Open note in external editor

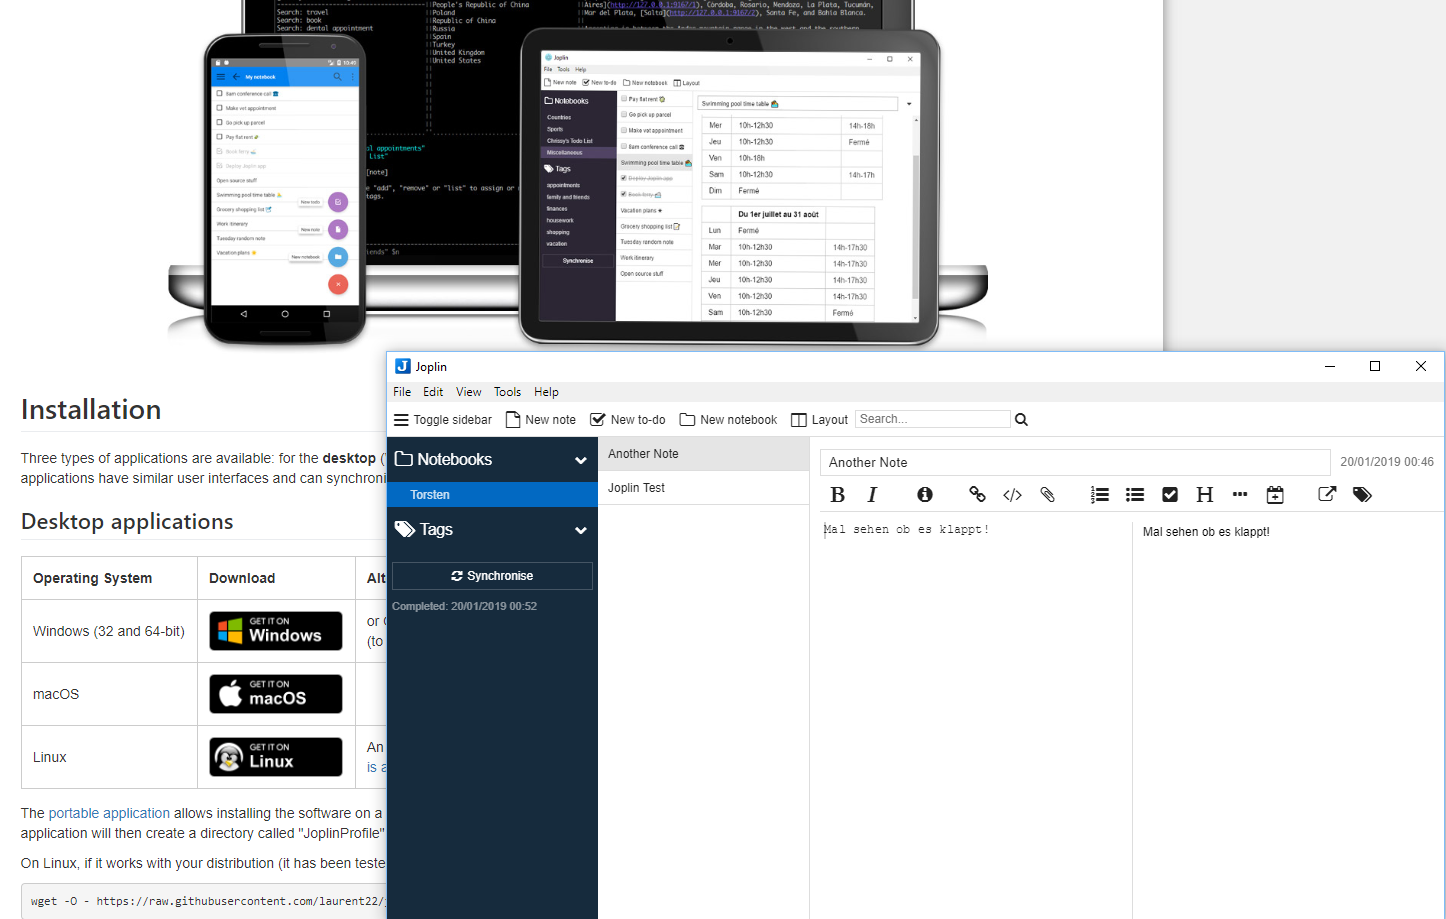coord(1327,495)
